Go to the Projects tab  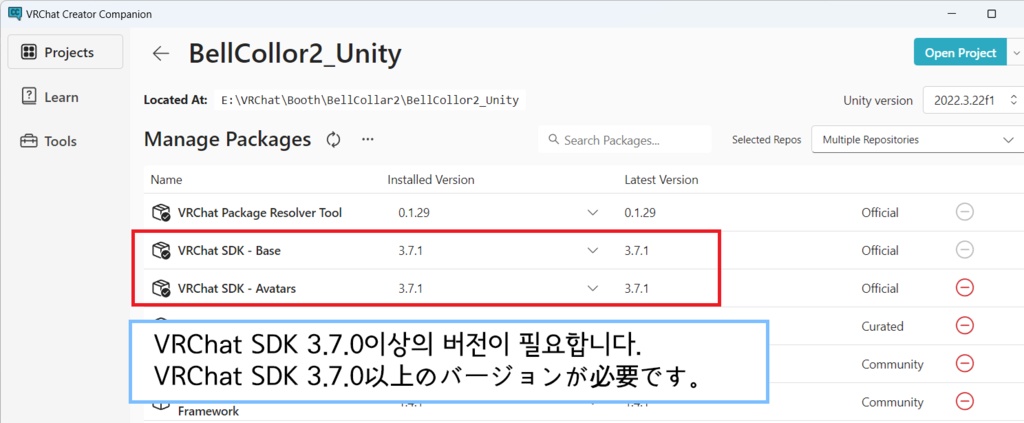pyautogui.click(x=65, y=52)
